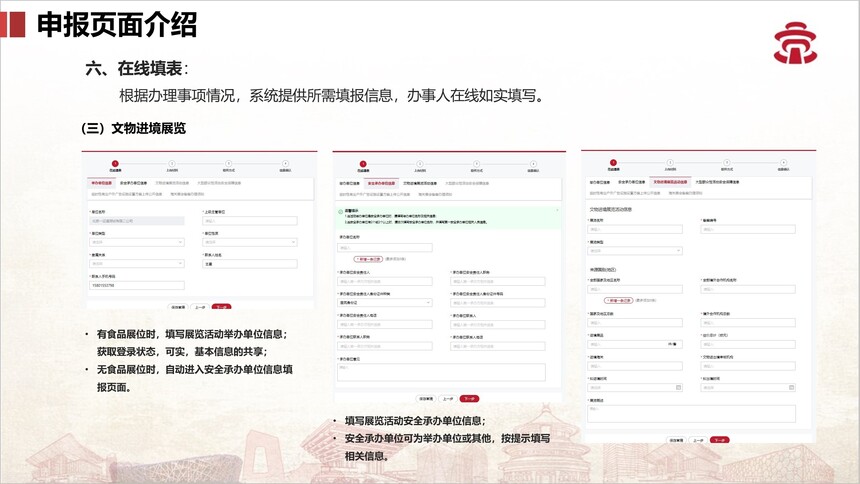The image size is (860, 484).
Task: Open third tab 文物进境展览 in middle form
Action: click(x=420, y=183)
